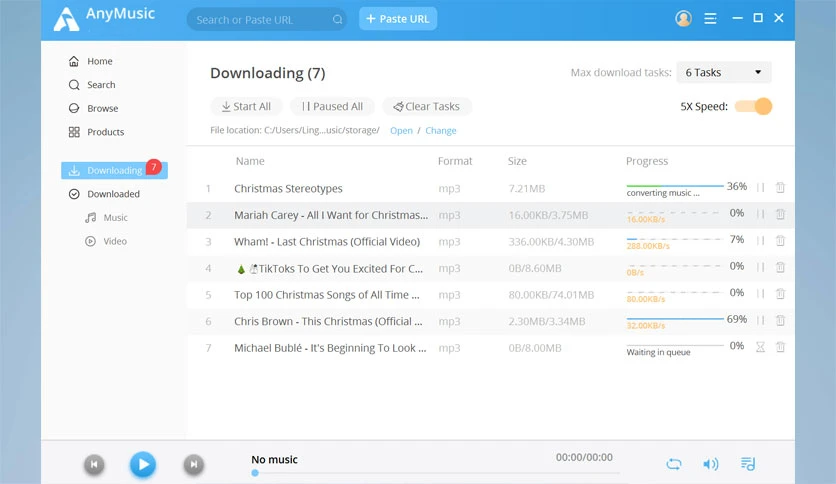The height and width of the screenshot is (484, 836).
Task: Select the Christmas Stereotypes row name
Action: (288, 189)
